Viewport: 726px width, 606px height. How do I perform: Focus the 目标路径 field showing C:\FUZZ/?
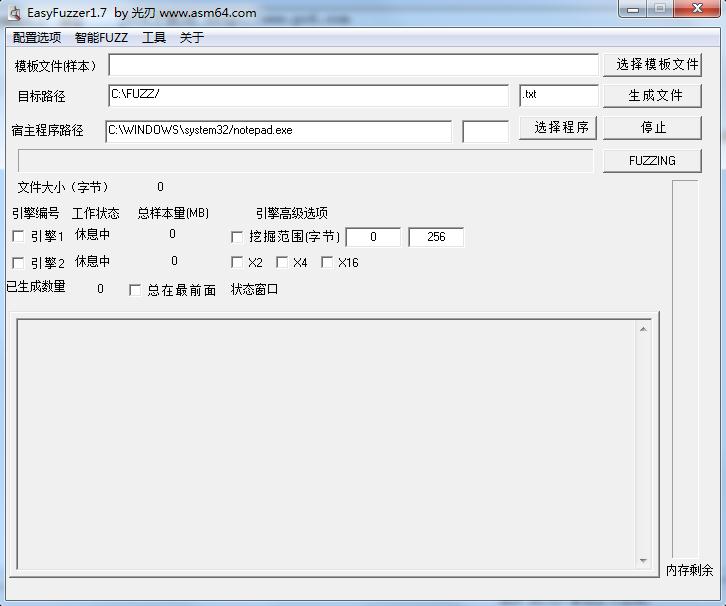309,95
